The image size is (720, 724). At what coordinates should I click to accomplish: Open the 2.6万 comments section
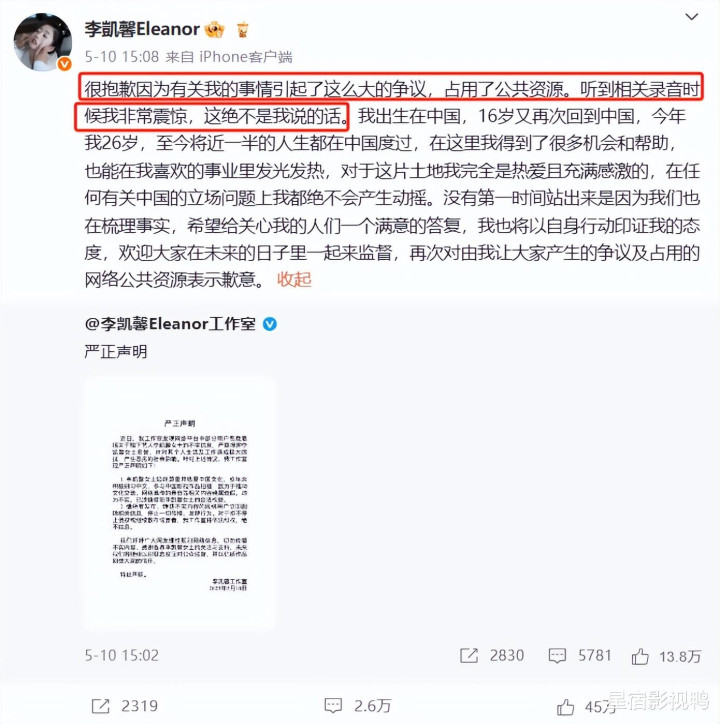(358, 706)
